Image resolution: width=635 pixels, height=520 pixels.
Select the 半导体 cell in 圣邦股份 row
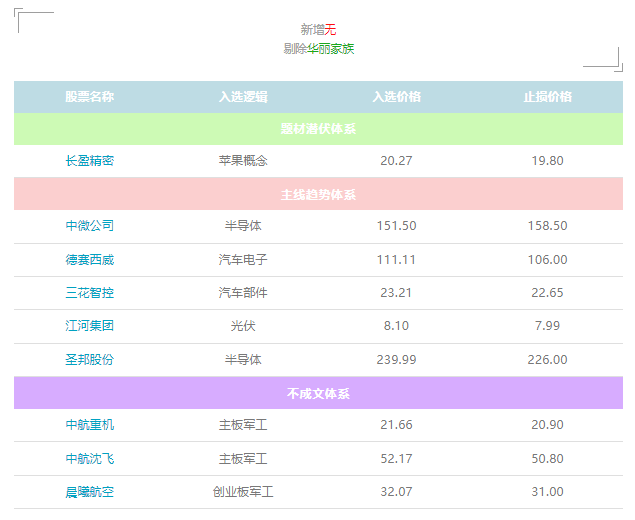pos(243,360)
